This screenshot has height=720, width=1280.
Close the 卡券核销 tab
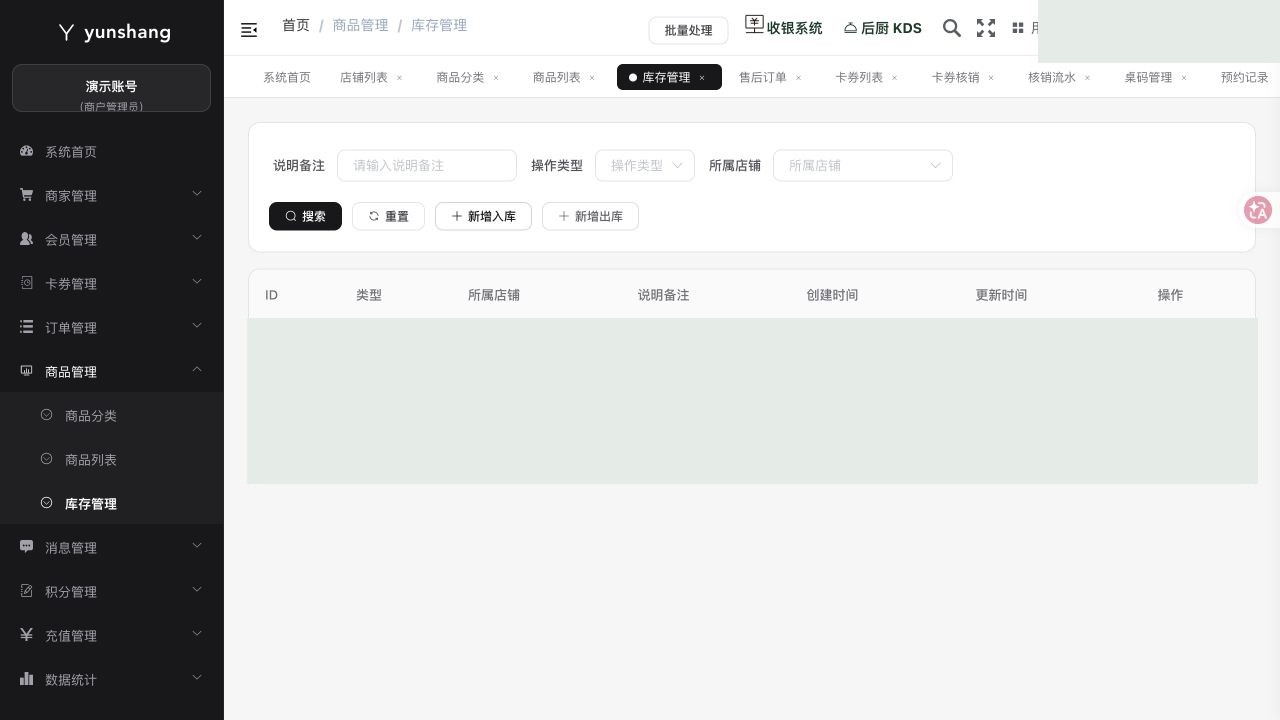pyautogui.click(x=991, y=78)
